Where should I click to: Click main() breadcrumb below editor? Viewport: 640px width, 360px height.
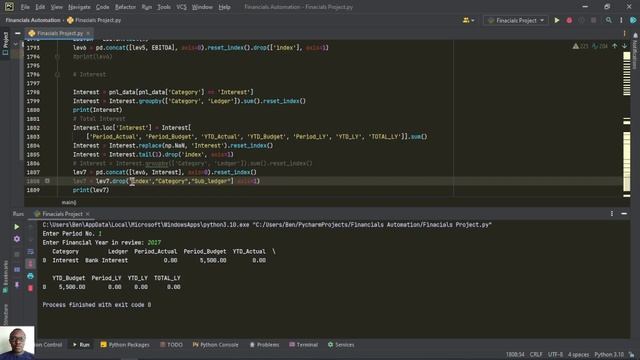pos(69,202)
